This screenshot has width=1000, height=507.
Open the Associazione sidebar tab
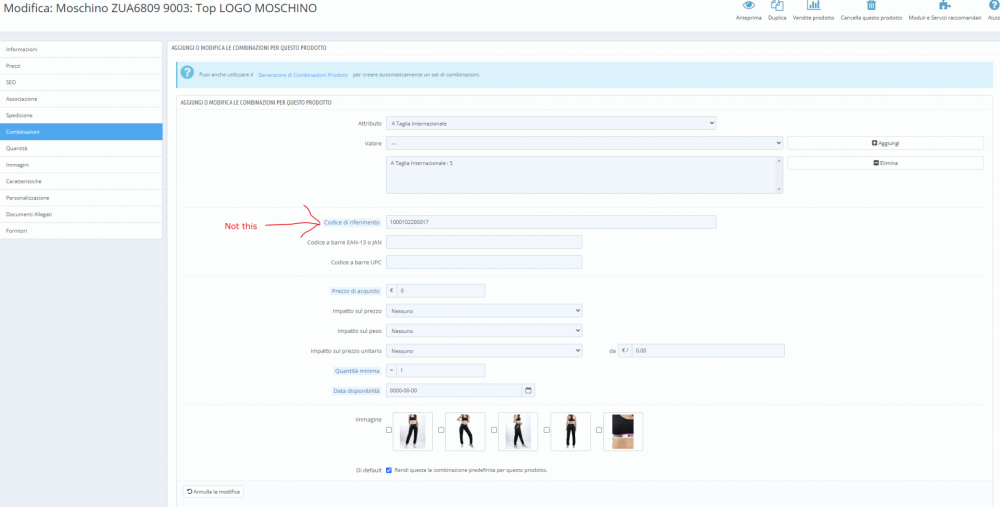81,99
